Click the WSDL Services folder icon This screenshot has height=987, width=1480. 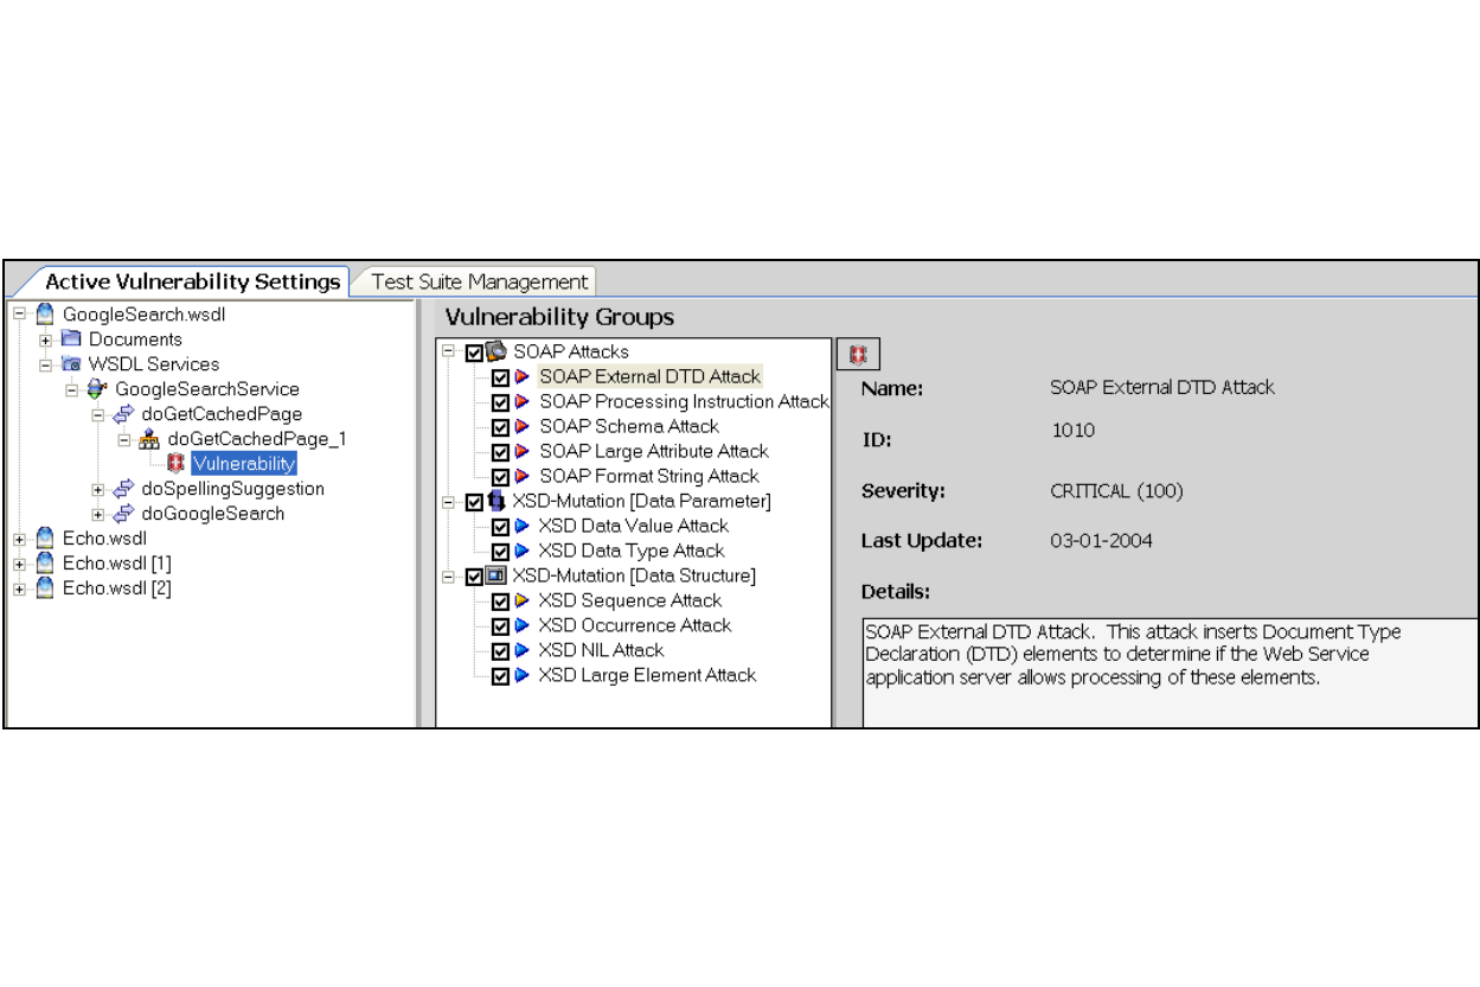71,364
